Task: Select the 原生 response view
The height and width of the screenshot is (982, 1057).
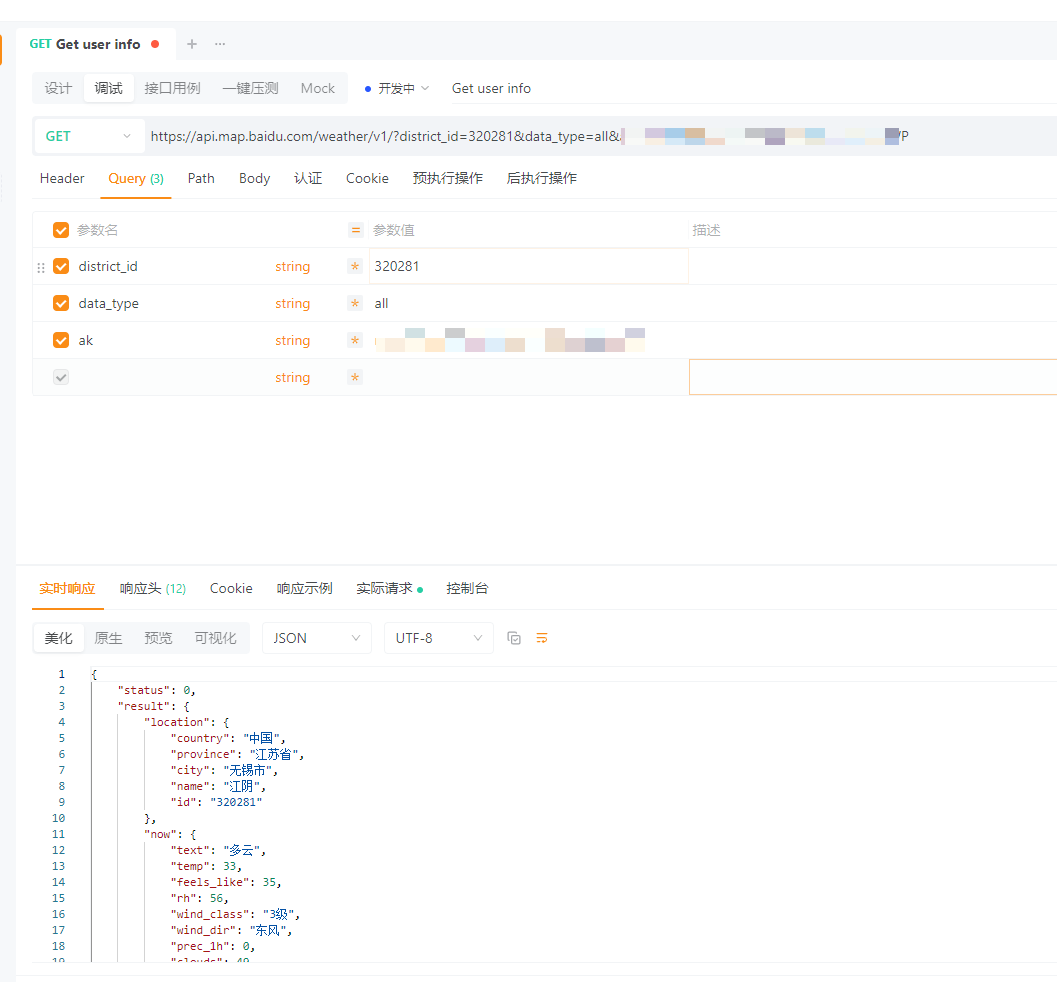Action: tap(109, 638)
